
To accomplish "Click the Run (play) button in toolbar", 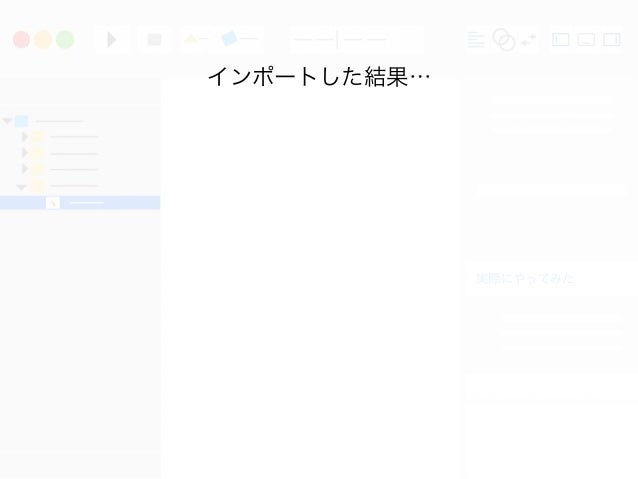I will (x=111, y=39).
